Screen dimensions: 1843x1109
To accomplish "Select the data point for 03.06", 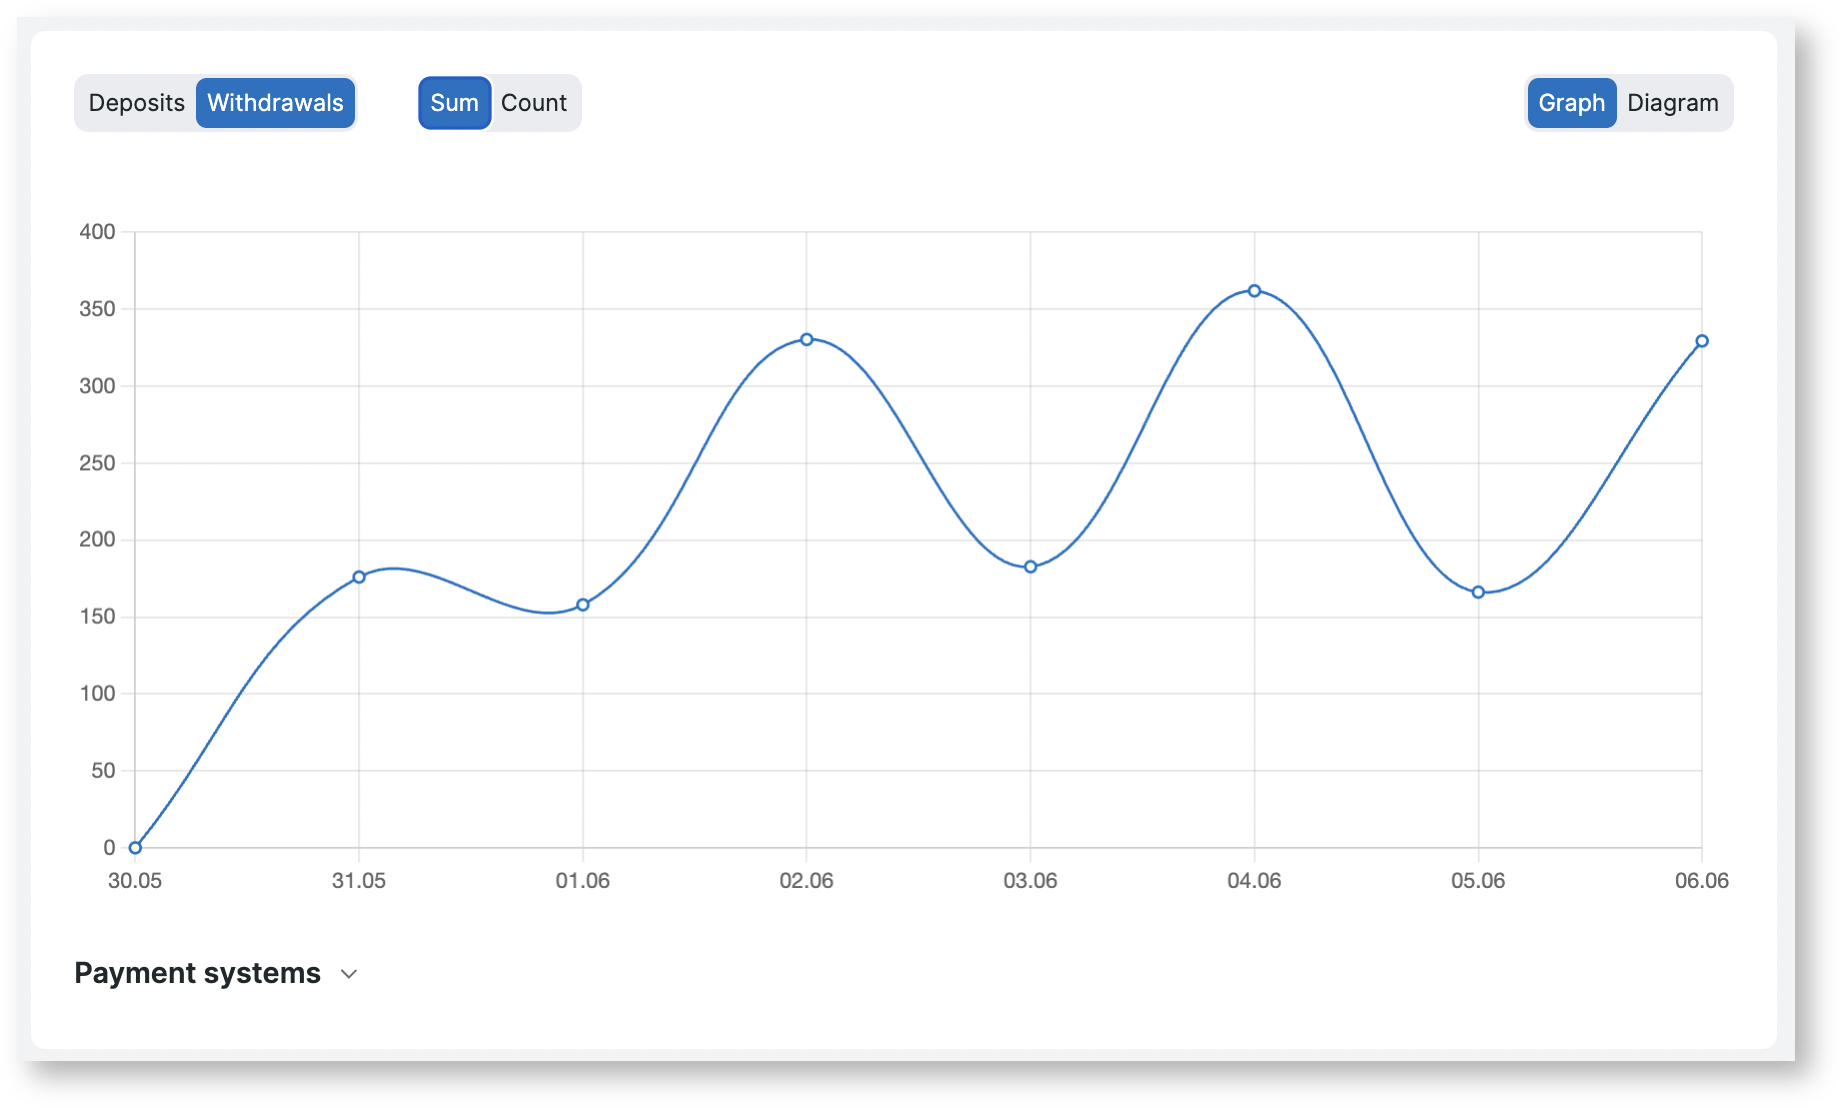I will coord(1031,567).
